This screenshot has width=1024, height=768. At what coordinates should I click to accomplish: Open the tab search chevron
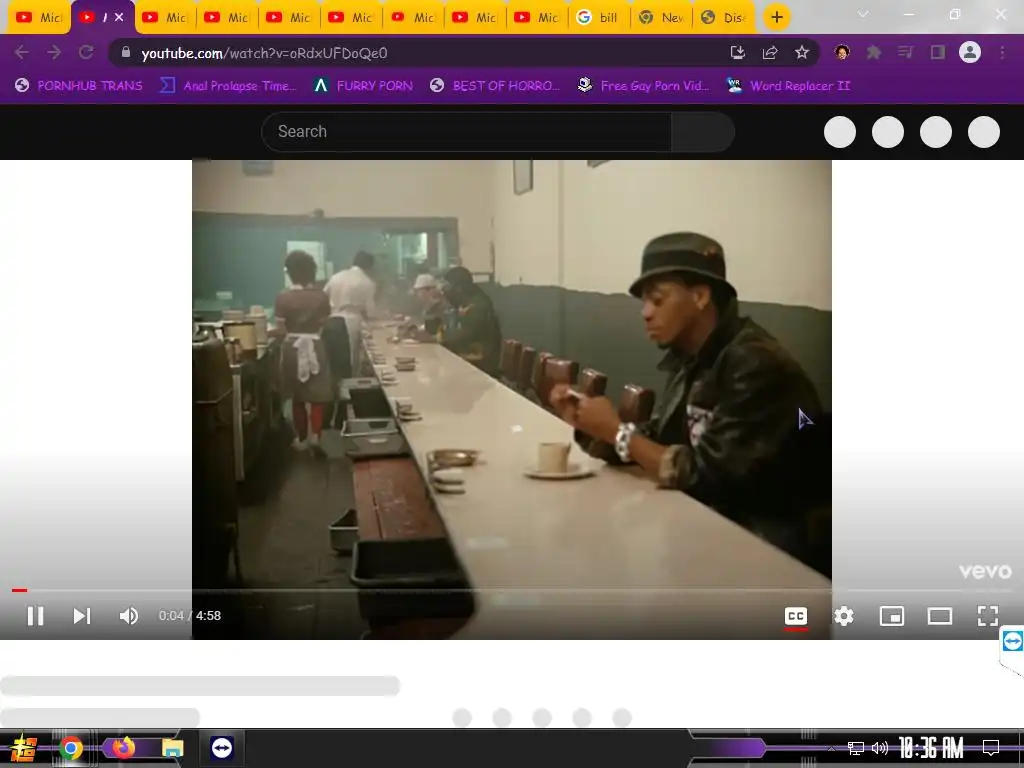[x=863, y=14]
